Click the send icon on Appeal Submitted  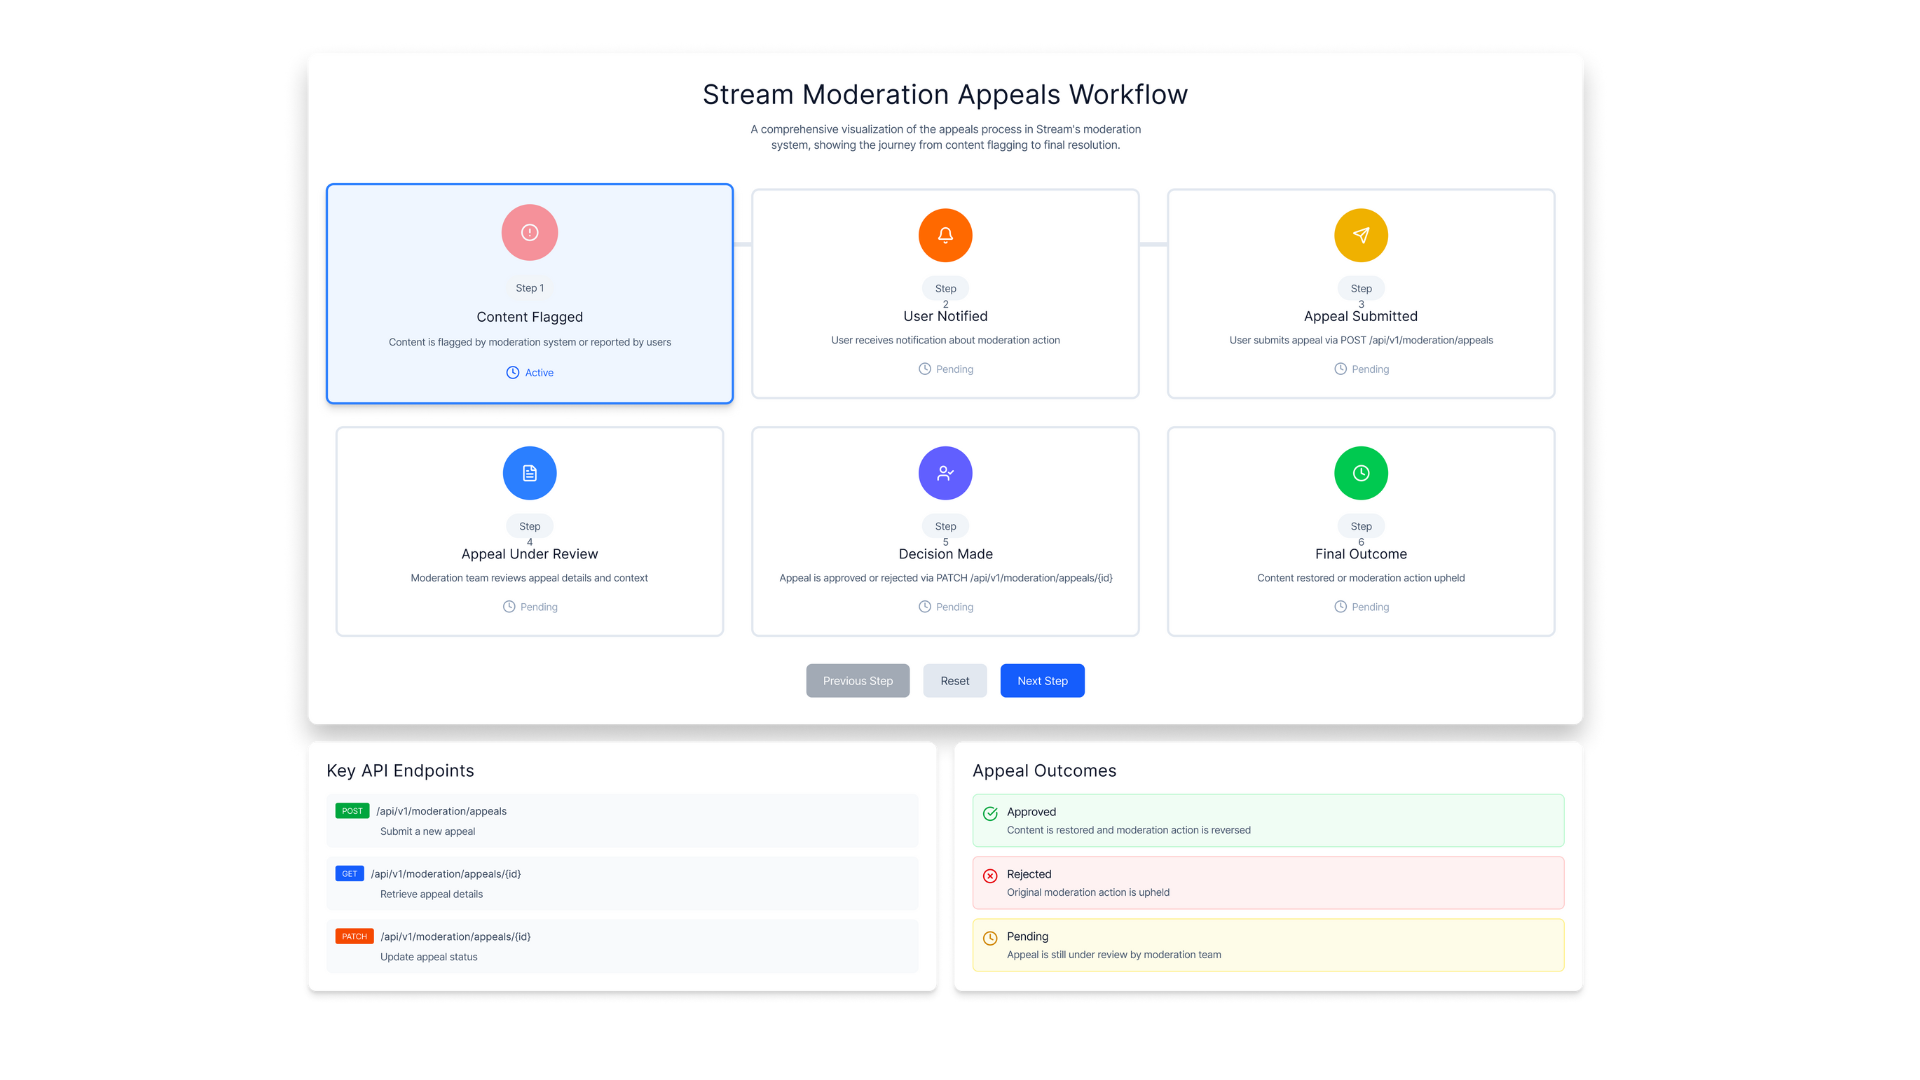tap(1361, 235)
